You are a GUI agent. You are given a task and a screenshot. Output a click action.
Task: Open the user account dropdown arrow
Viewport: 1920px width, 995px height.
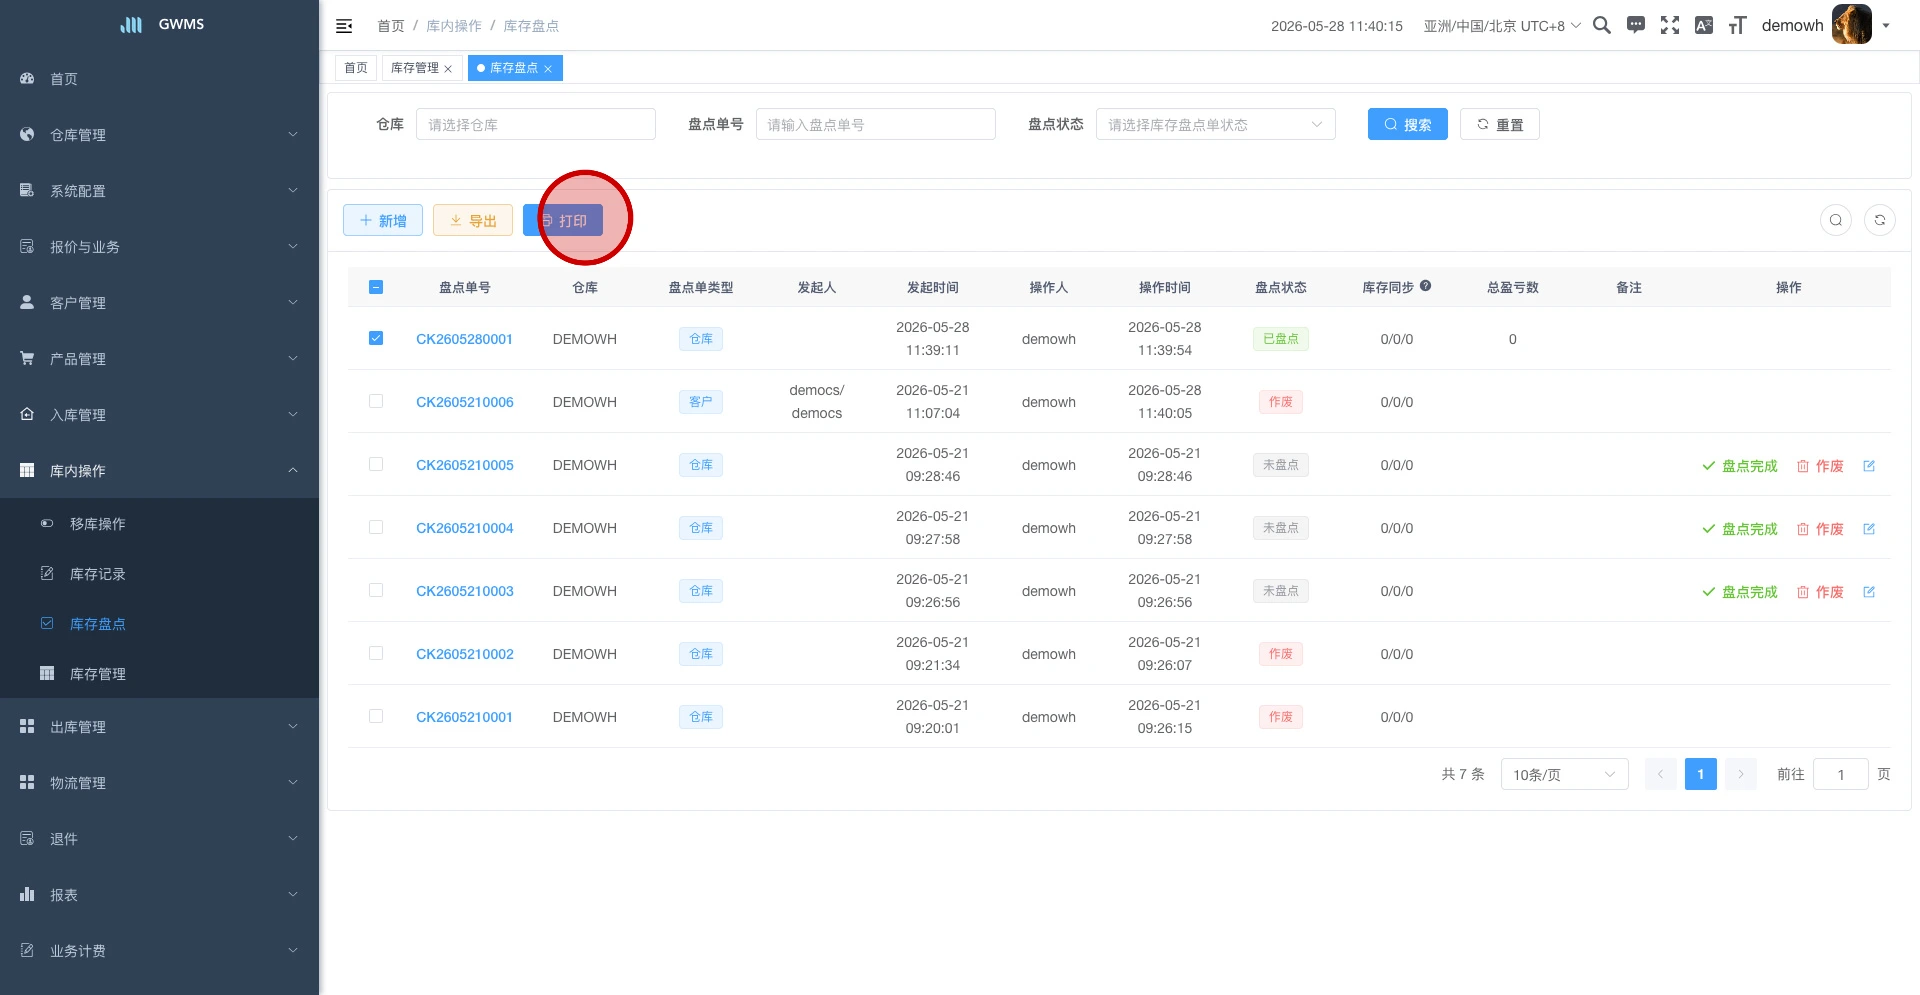coord(1886,26)
